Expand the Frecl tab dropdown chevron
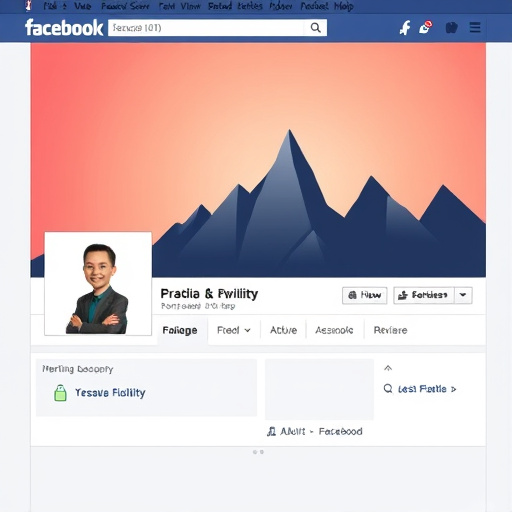512x512 pixels. (x=247, y=330)
